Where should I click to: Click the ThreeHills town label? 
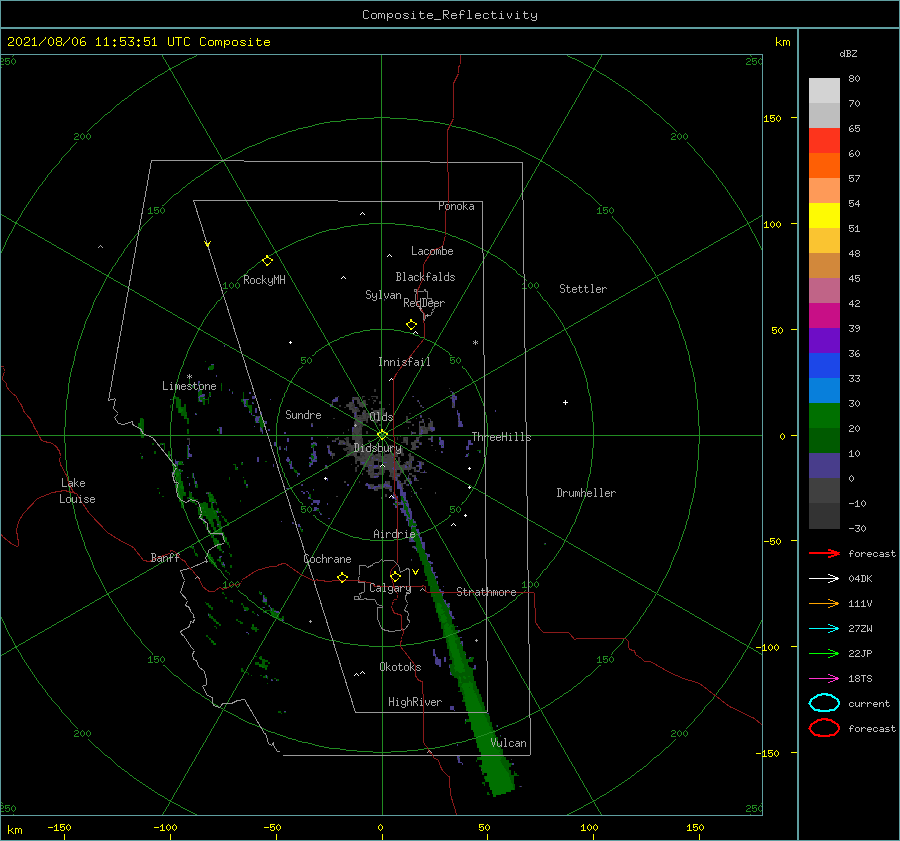click(501, 437)
